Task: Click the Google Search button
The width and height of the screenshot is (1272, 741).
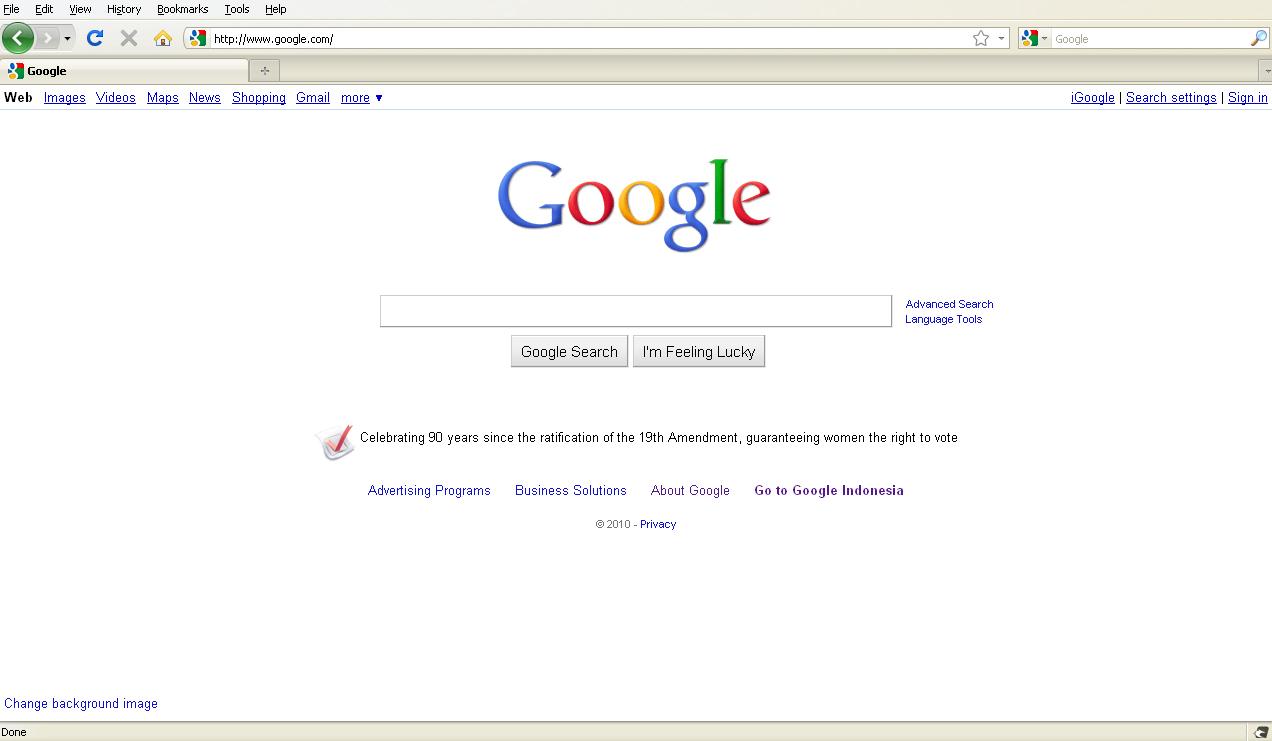Action: click(569, 352)
